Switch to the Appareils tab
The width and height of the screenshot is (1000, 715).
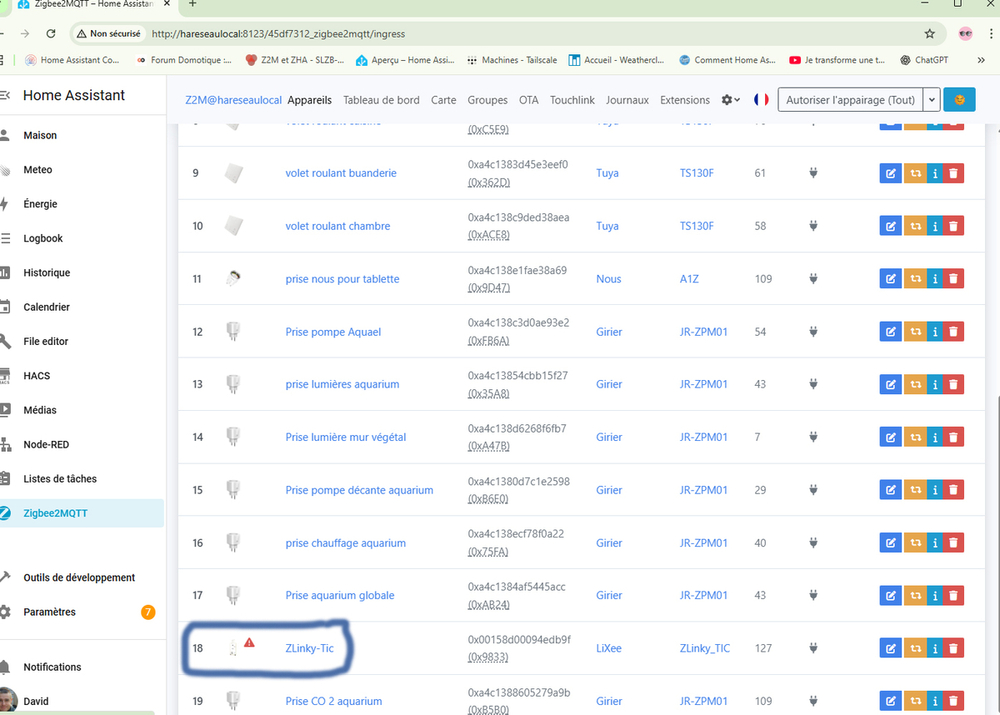pyautogui.click(x=309, y=100)
